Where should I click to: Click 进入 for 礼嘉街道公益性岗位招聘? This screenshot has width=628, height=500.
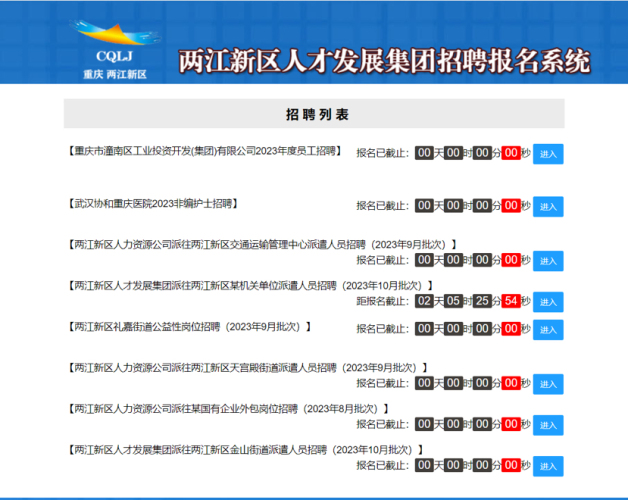click(548, 330)
